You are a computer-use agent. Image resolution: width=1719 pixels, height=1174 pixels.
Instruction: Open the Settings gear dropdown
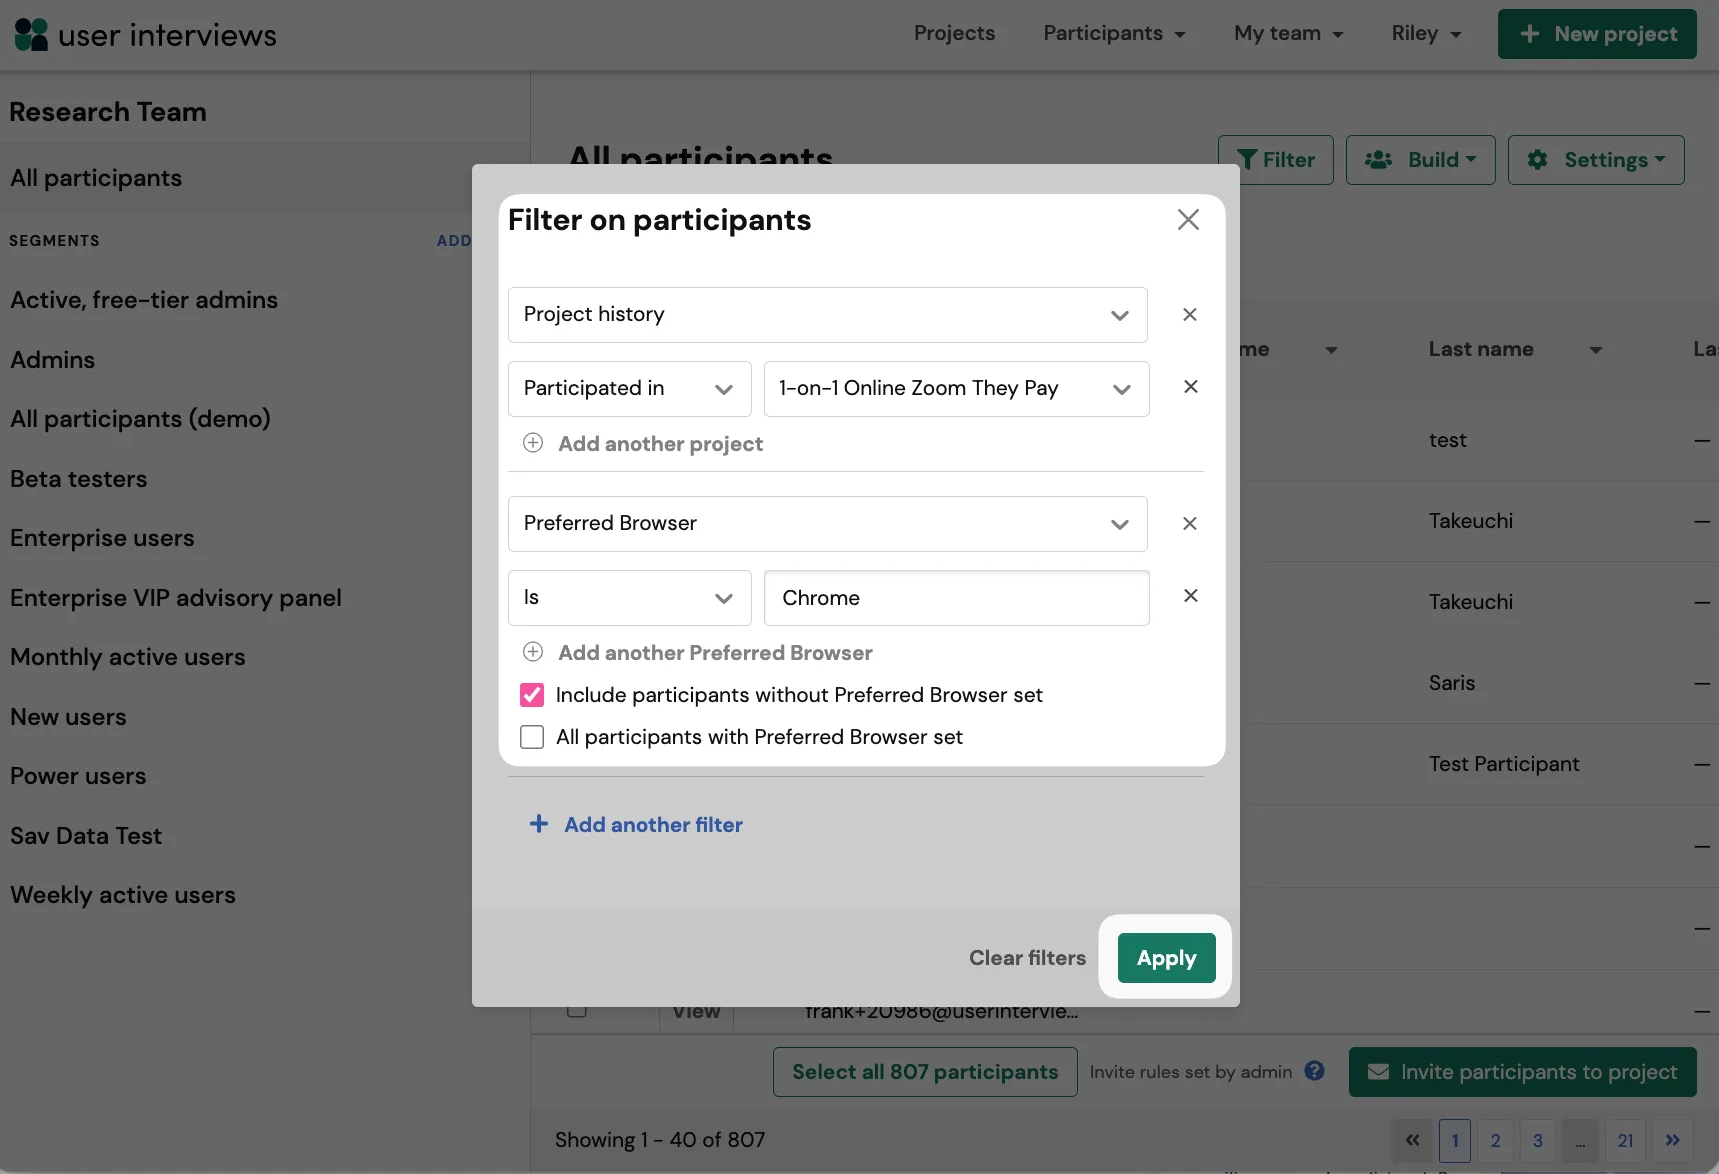(x=1596, y=160)
